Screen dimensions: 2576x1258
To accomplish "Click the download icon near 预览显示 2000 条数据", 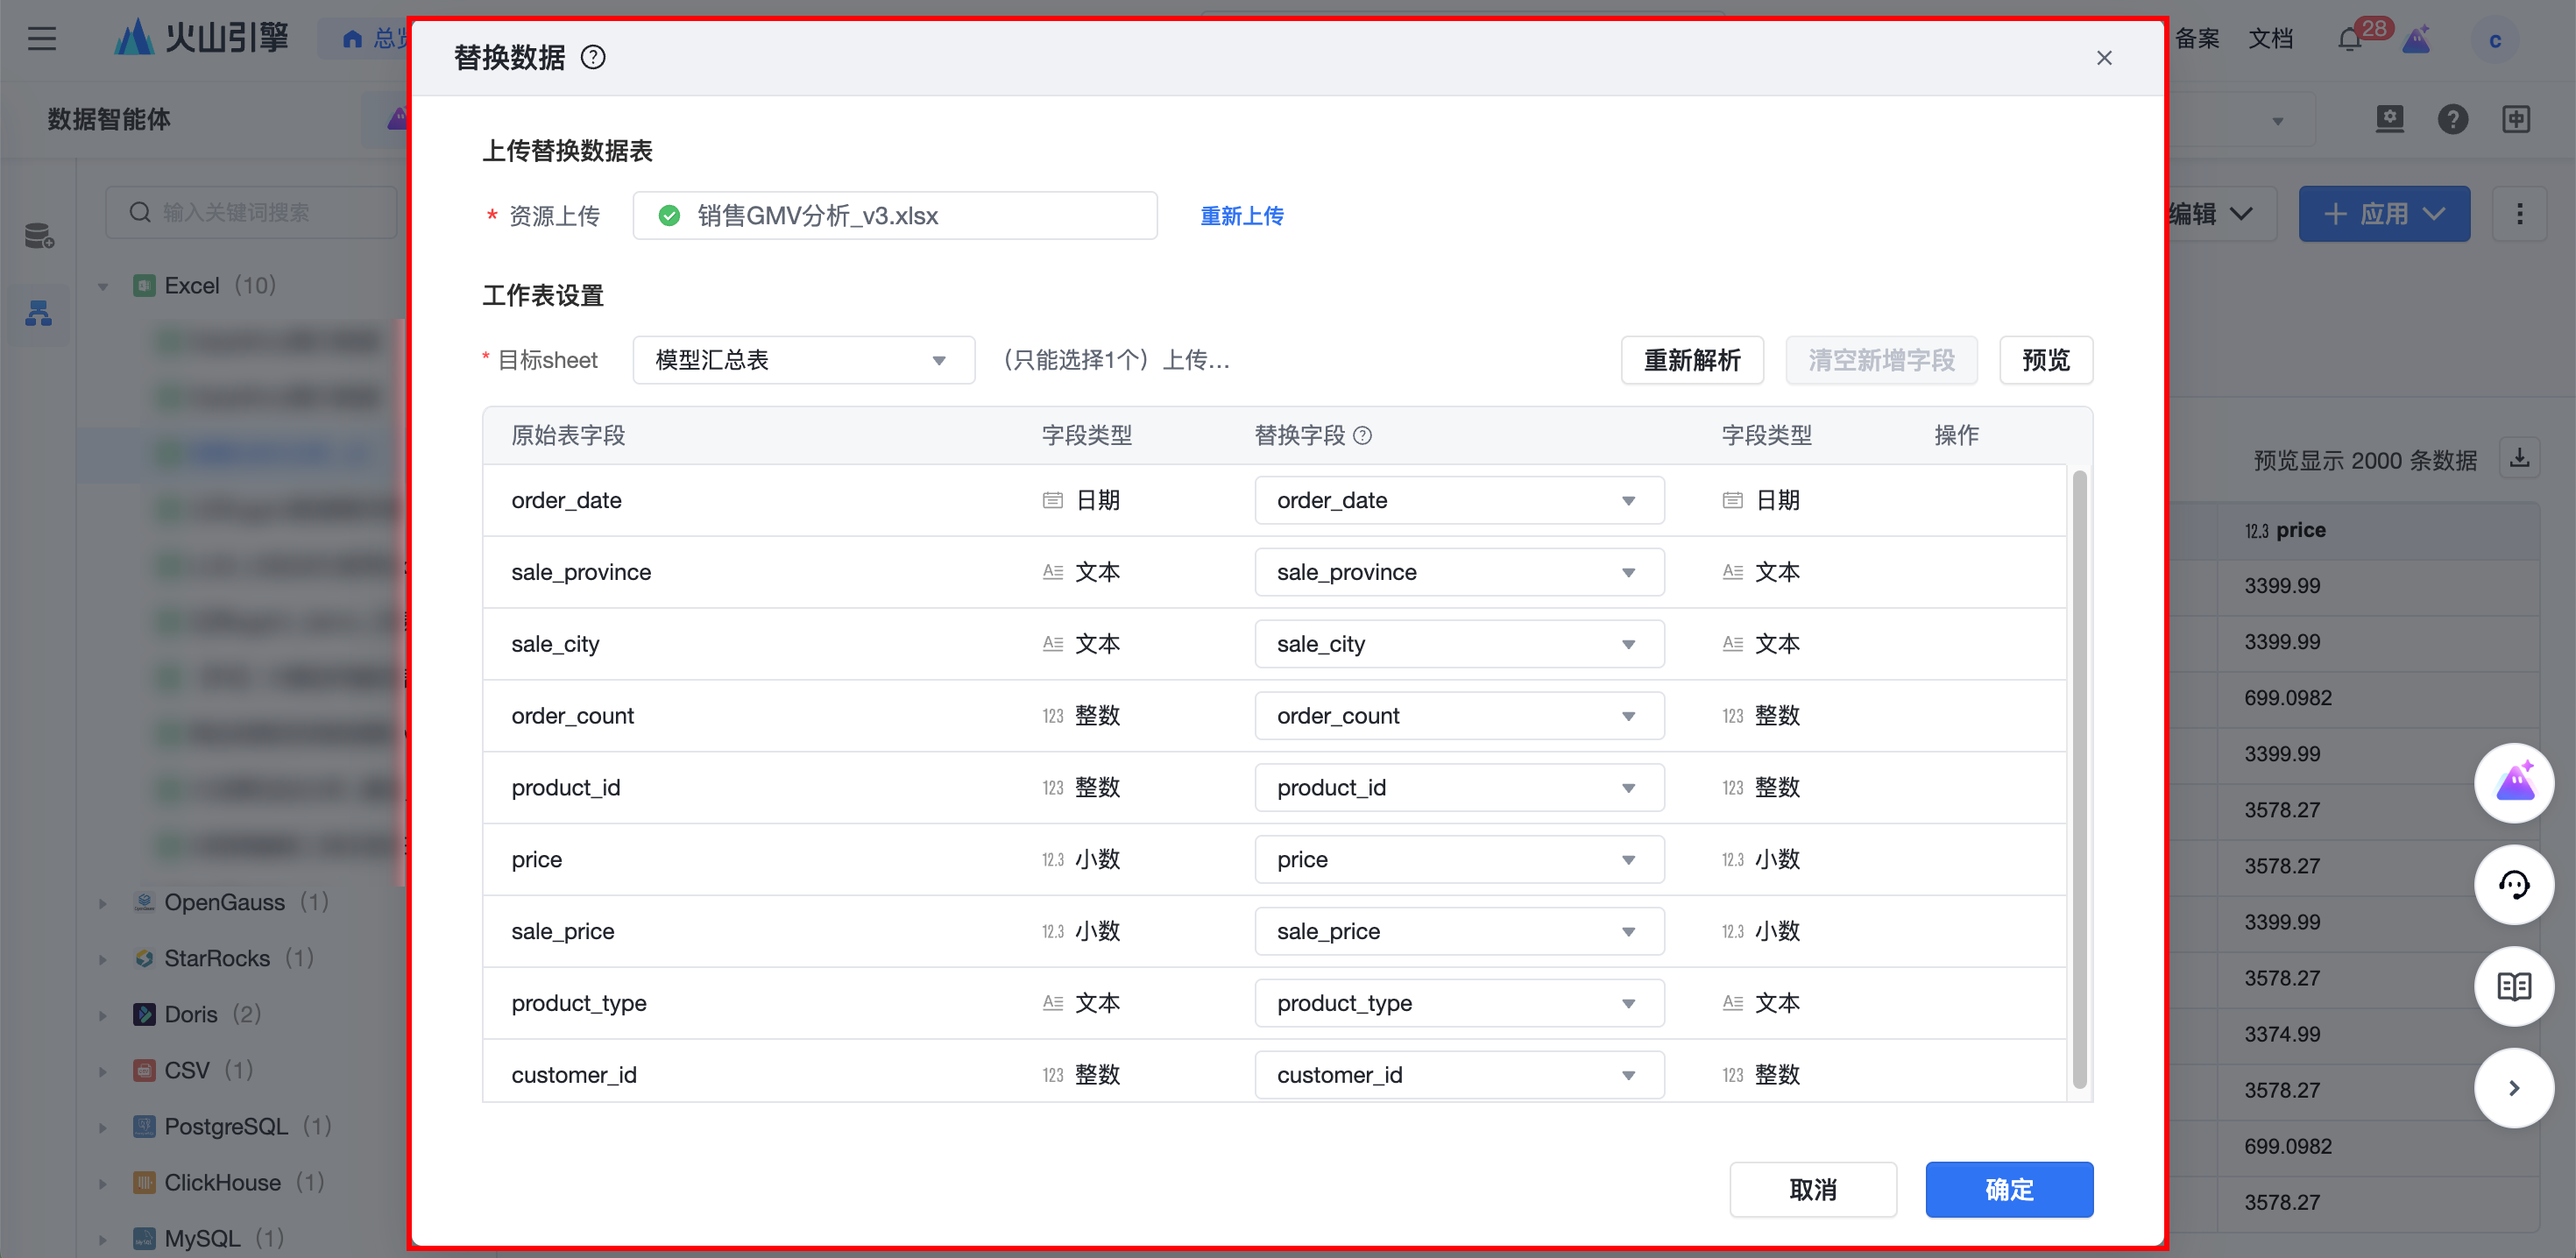I will coord(2519,459).
